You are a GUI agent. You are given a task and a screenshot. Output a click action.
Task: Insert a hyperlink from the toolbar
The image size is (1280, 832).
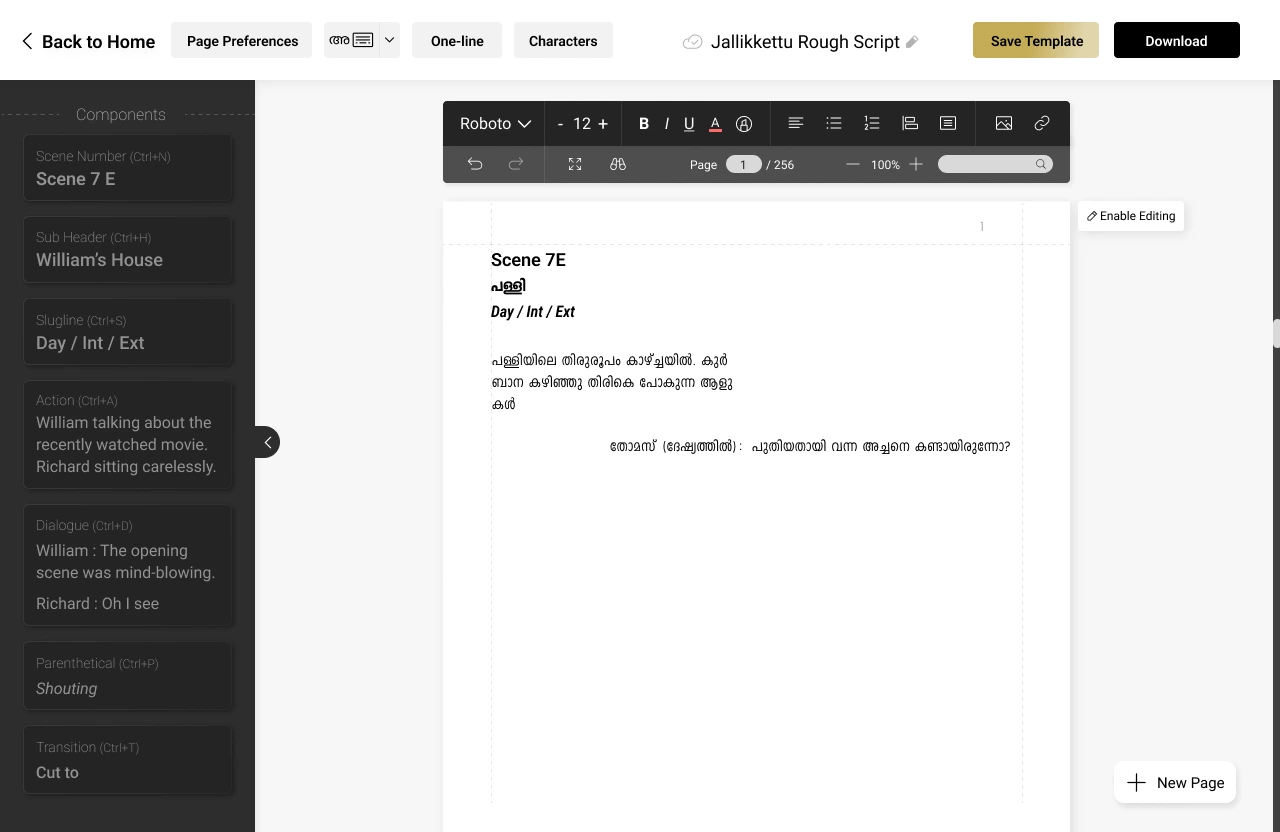click(x=1041, y=123)
